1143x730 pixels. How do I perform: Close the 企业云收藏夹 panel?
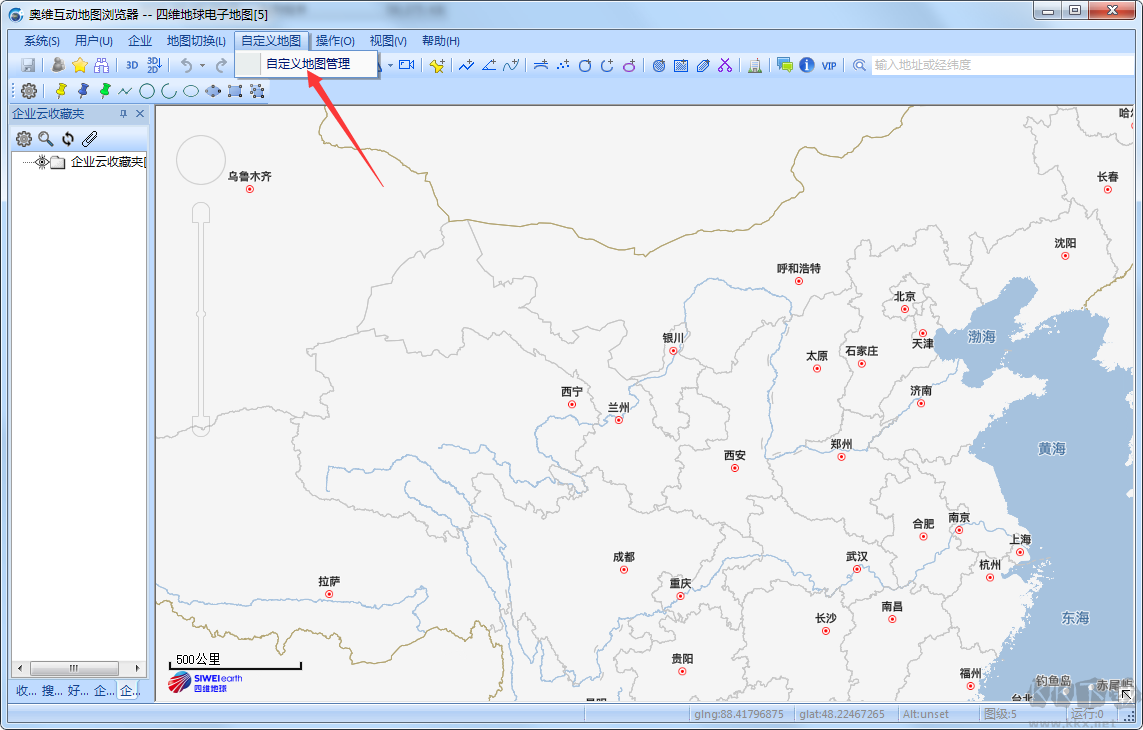[140, 114]
